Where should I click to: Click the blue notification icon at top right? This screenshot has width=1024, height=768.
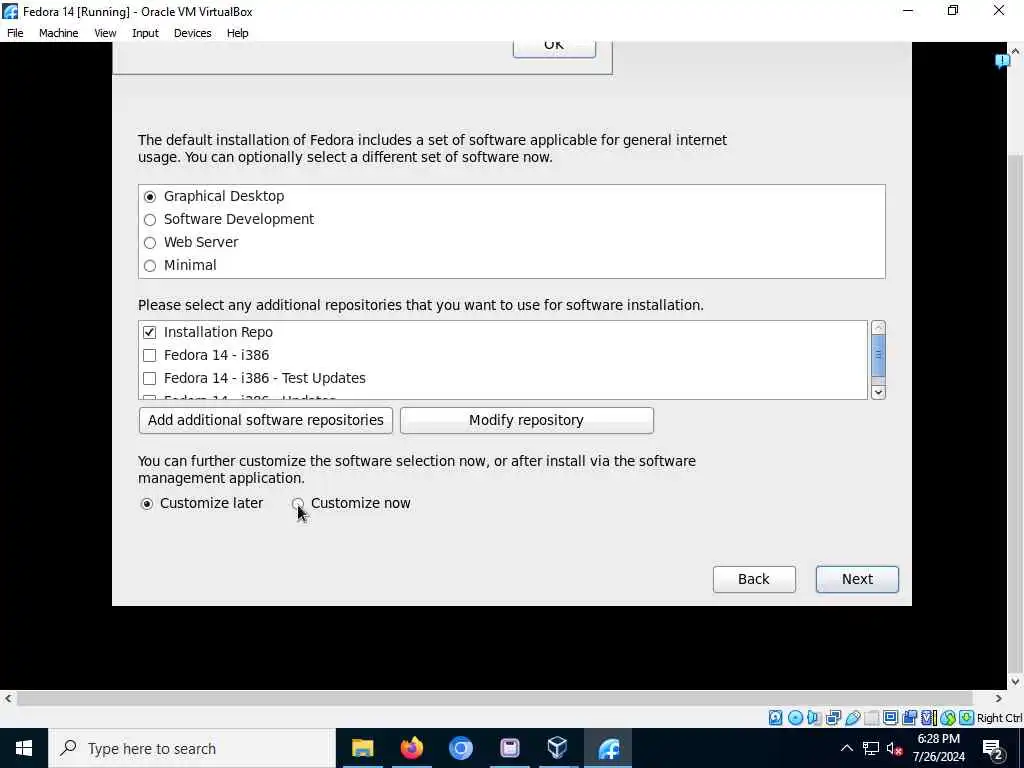tap(1002, 61)
